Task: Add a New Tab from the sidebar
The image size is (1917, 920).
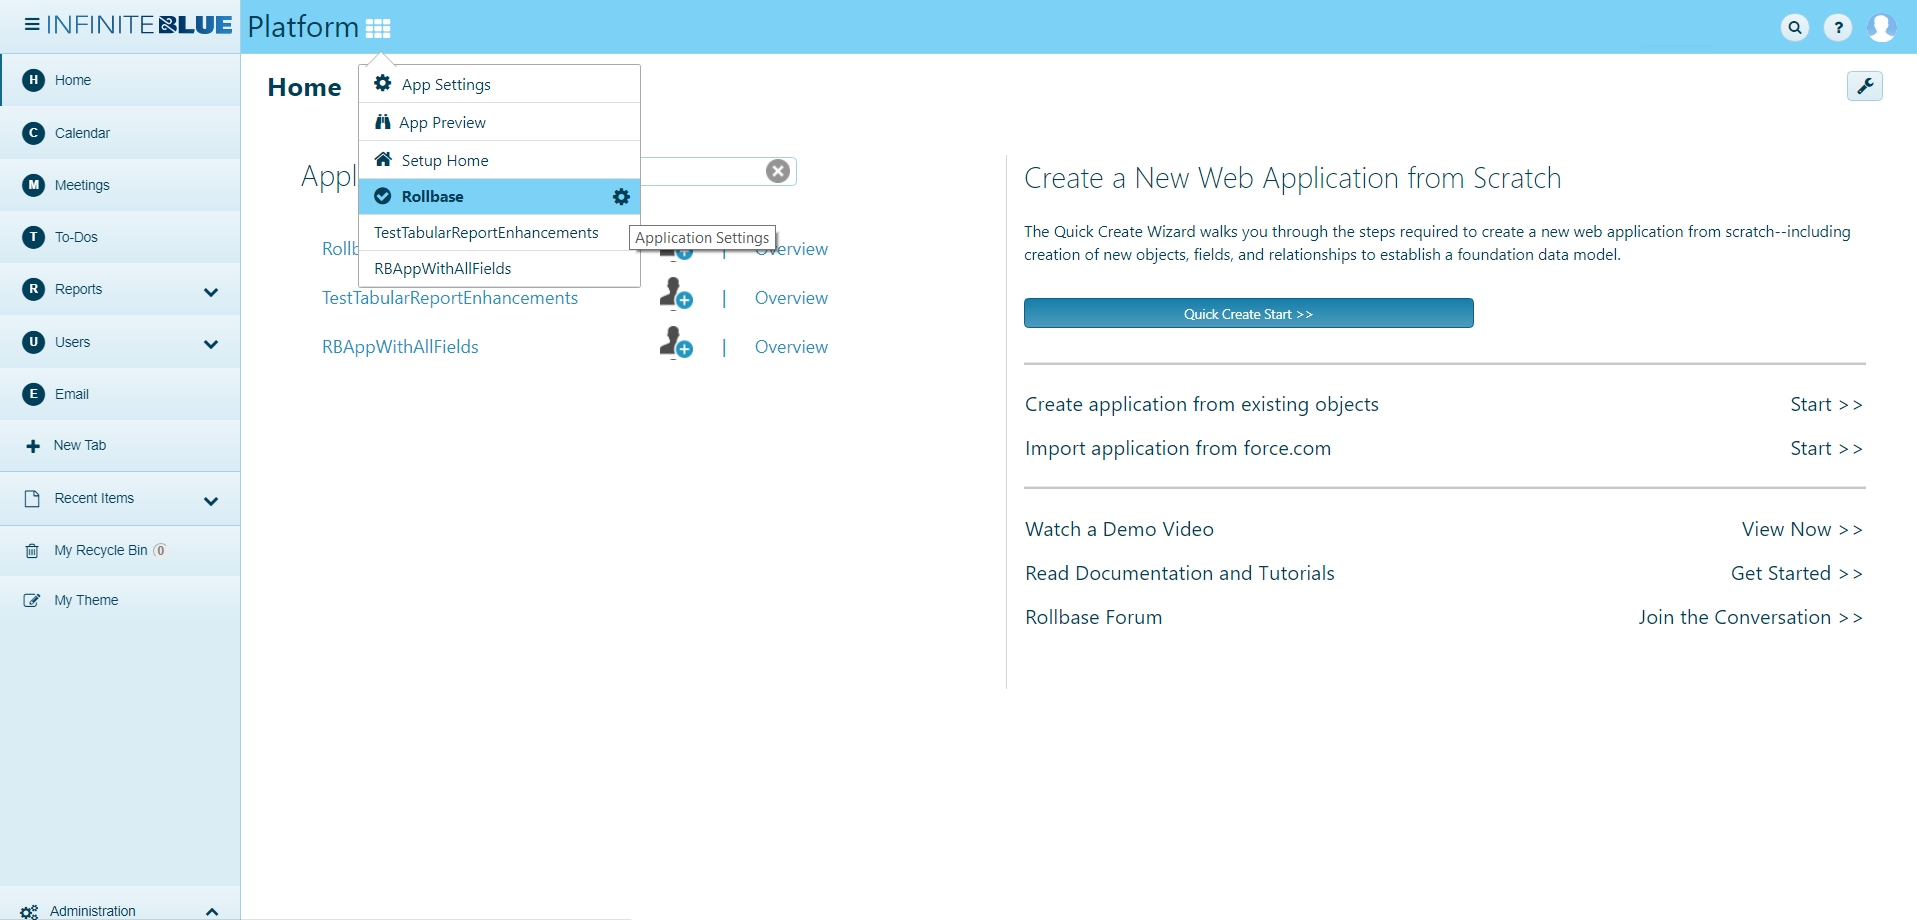Action: [120, 446]
